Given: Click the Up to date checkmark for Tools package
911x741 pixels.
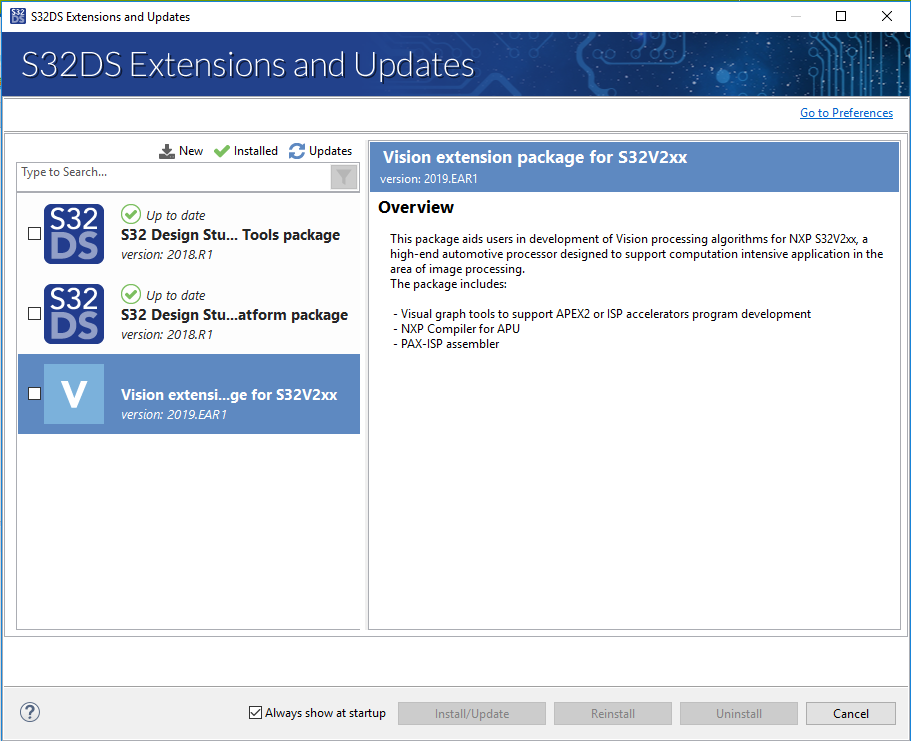Looking at the screenshot, I should pos(131,214).
